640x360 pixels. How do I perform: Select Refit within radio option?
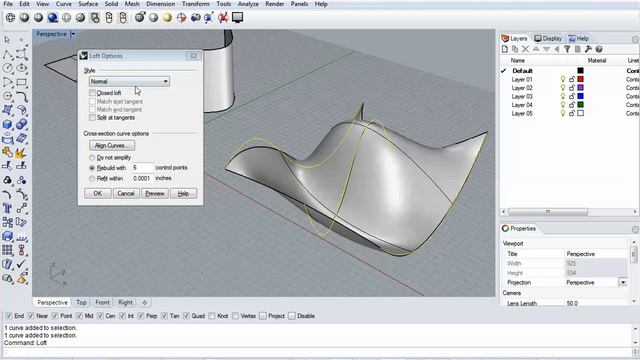(92, 178)
